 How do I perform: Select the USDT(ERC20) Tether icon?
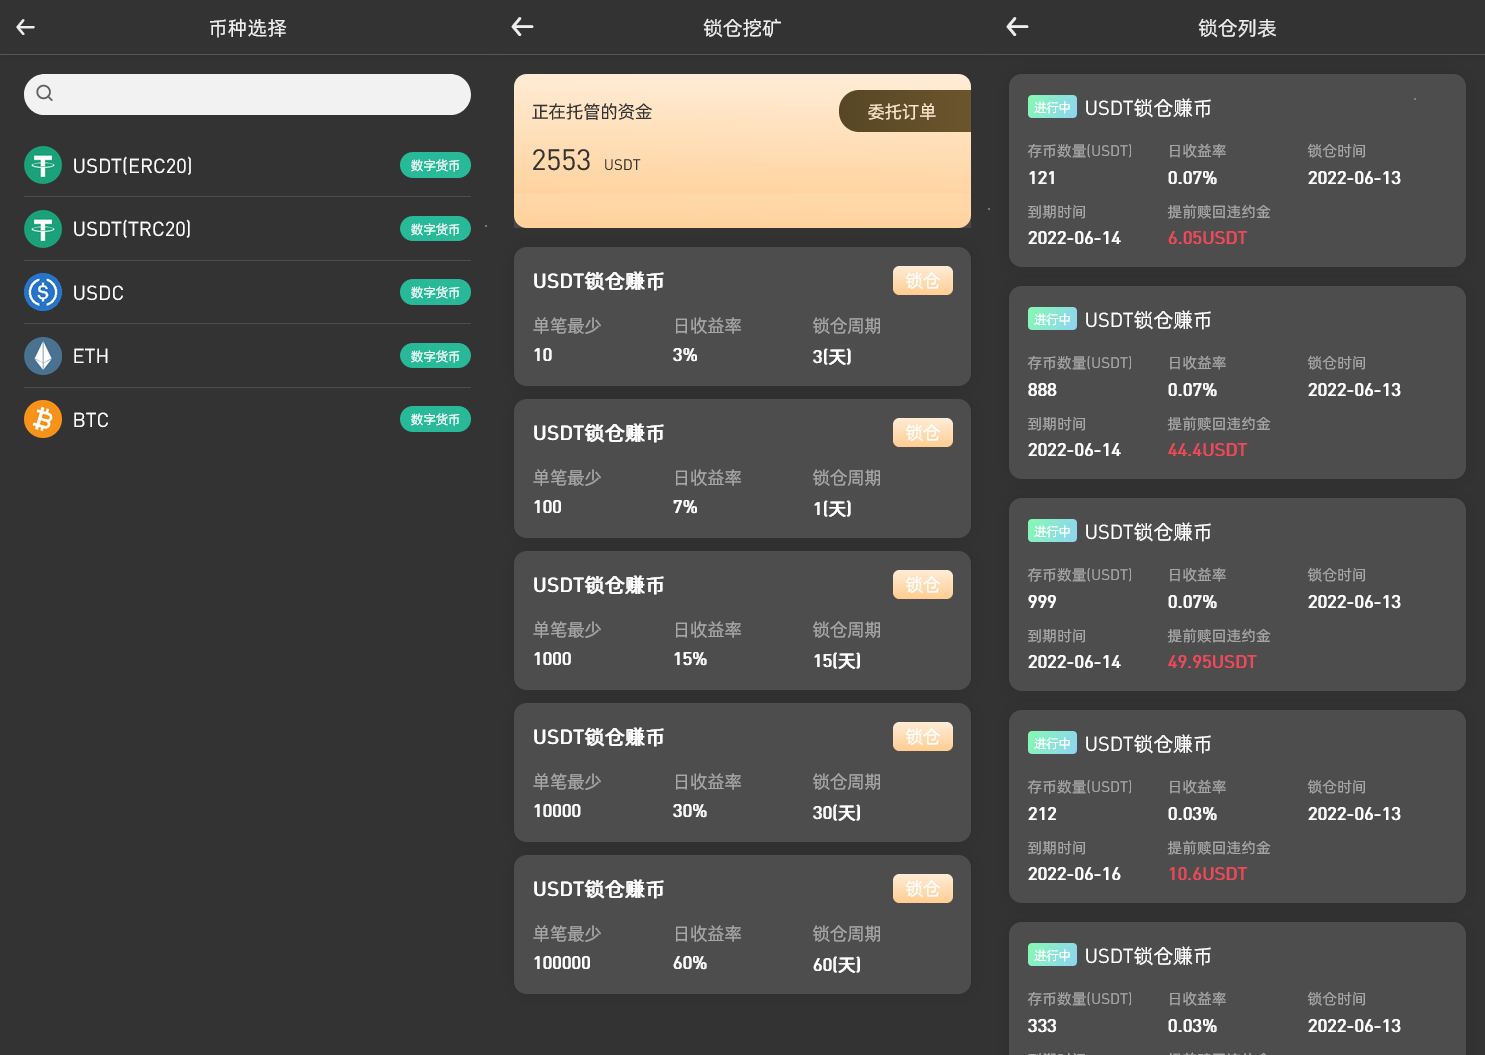[43, 165]
